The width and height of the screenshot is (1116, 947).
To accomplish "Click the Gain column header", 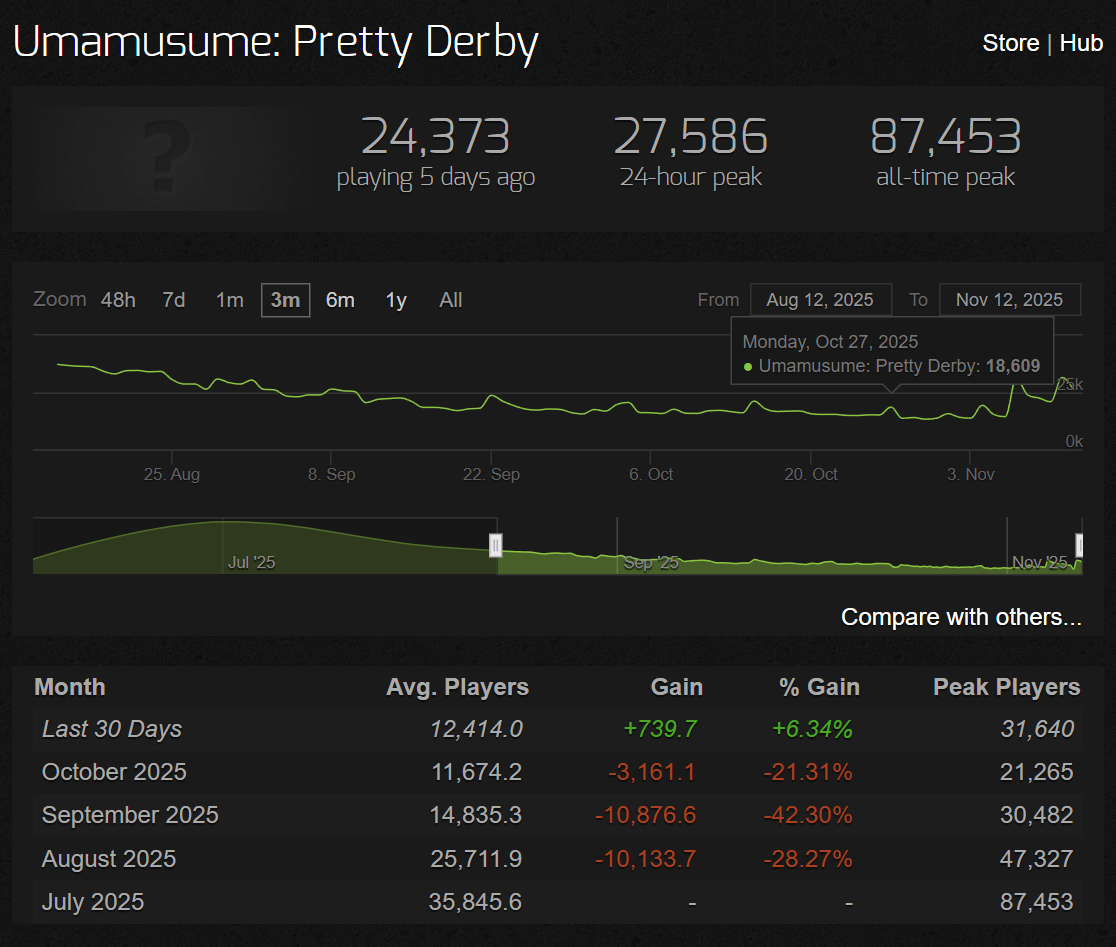I will (x=676, y=687).
